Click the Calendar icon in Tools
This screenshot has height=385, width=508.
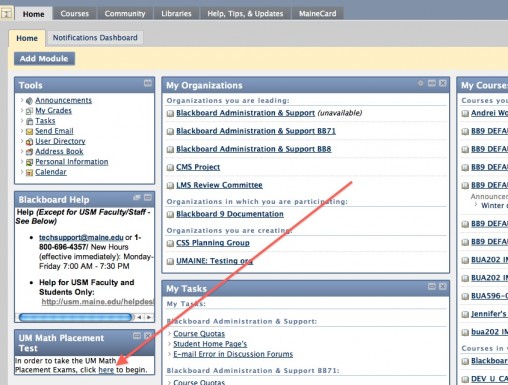pos(29,172)
